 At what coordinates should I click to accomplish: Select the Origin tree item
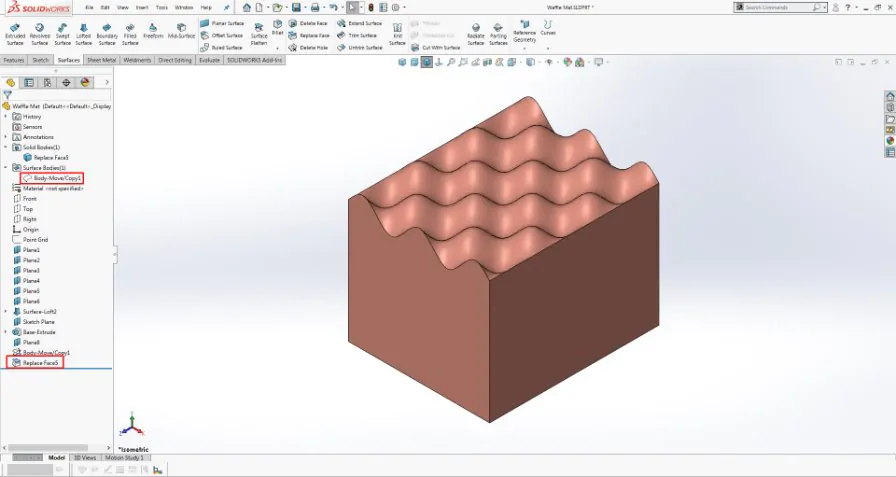pos(26,230)
